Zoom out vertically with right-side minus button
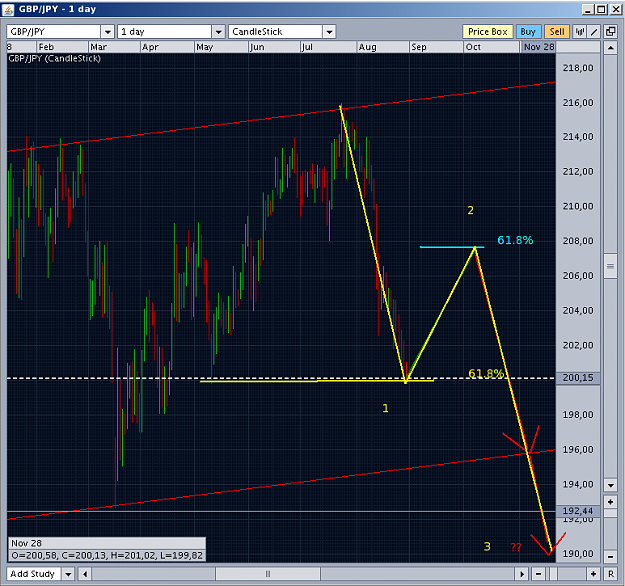The width and height of the screenshot is (625, 586). coord(610,557)
